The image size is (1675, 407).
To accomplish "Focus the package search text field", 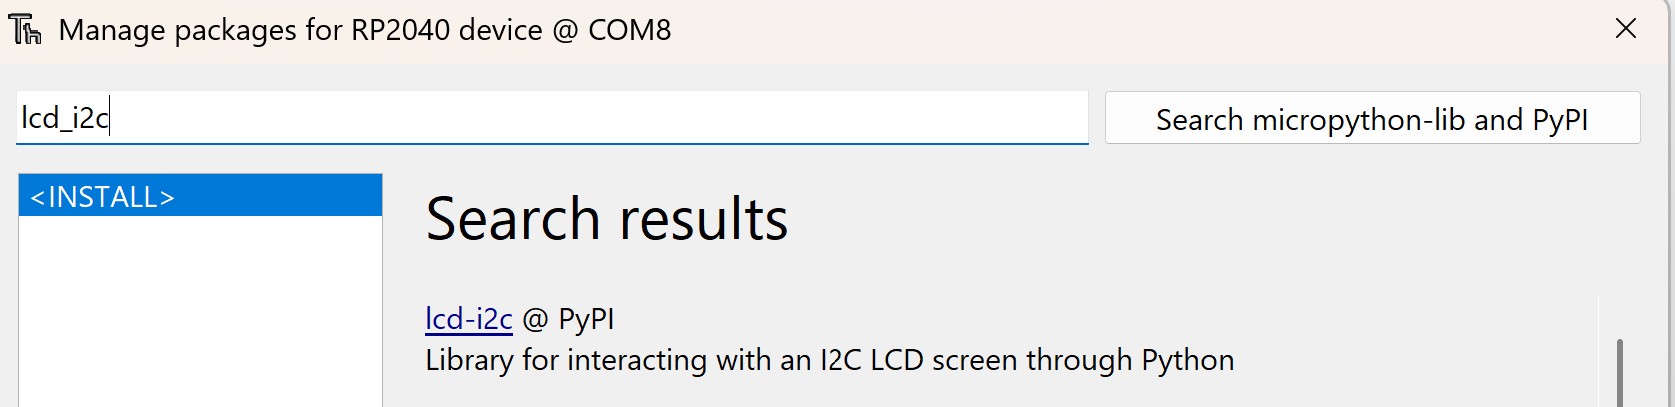I will point(550,118).
